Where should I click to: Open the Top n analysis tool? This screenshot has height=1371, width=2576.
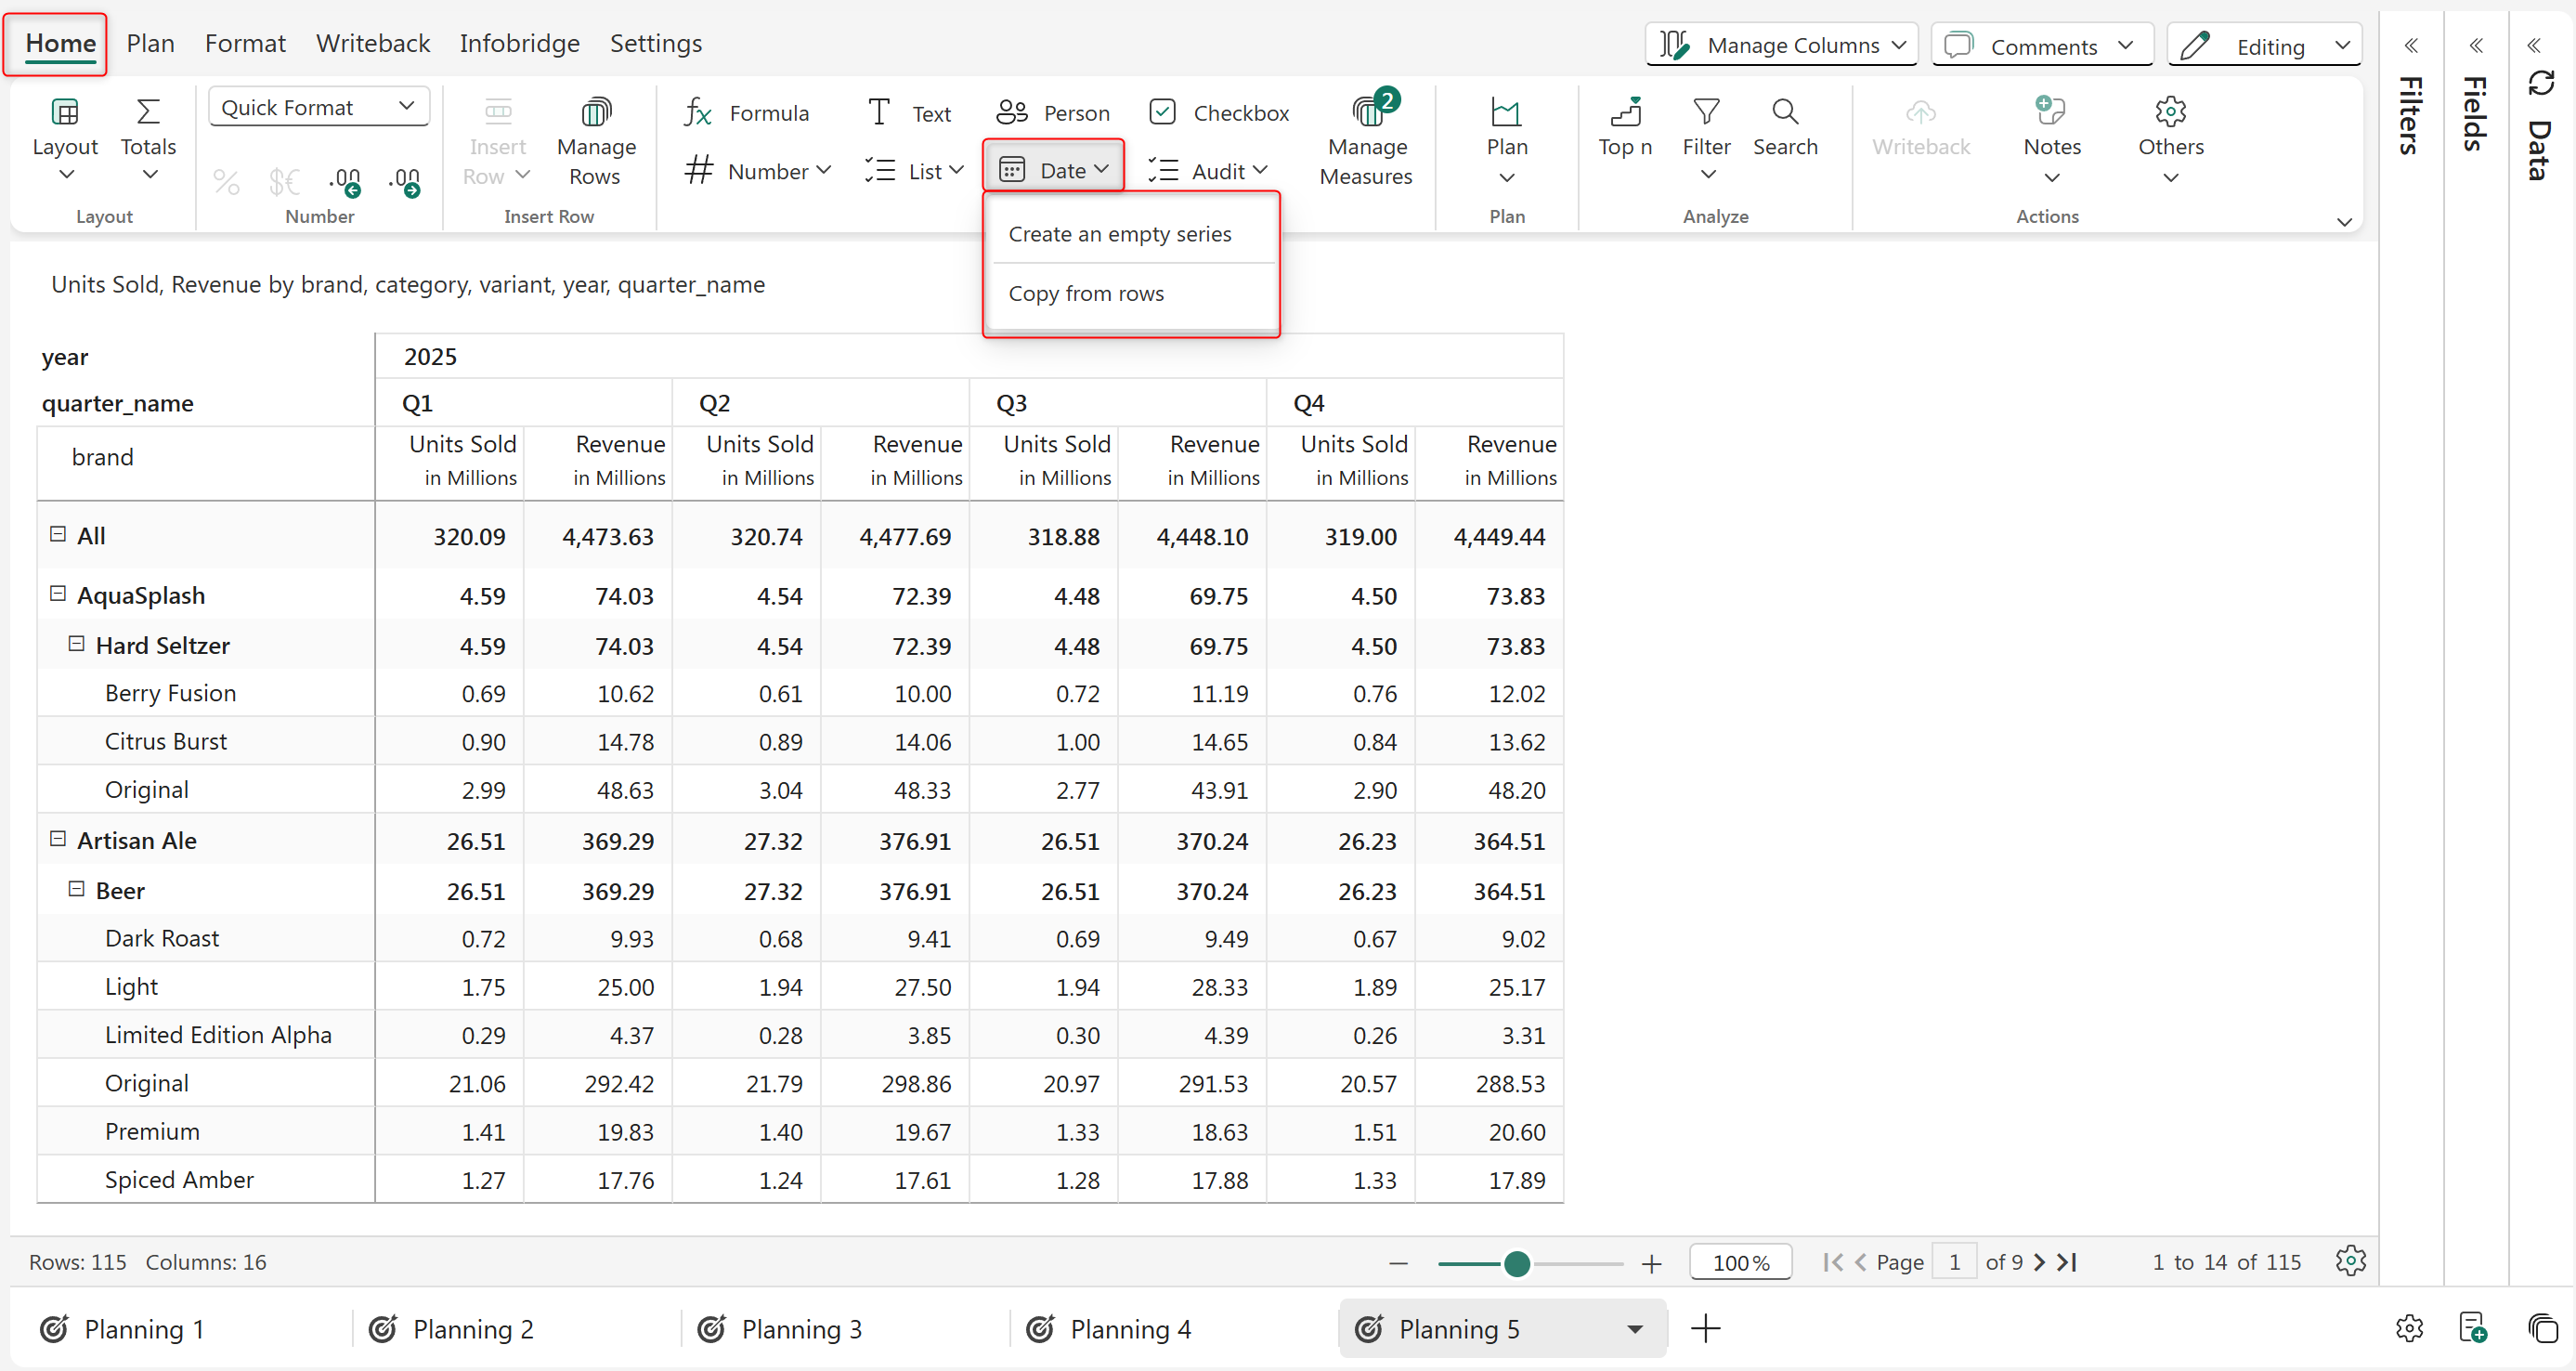coord(1624,127)
